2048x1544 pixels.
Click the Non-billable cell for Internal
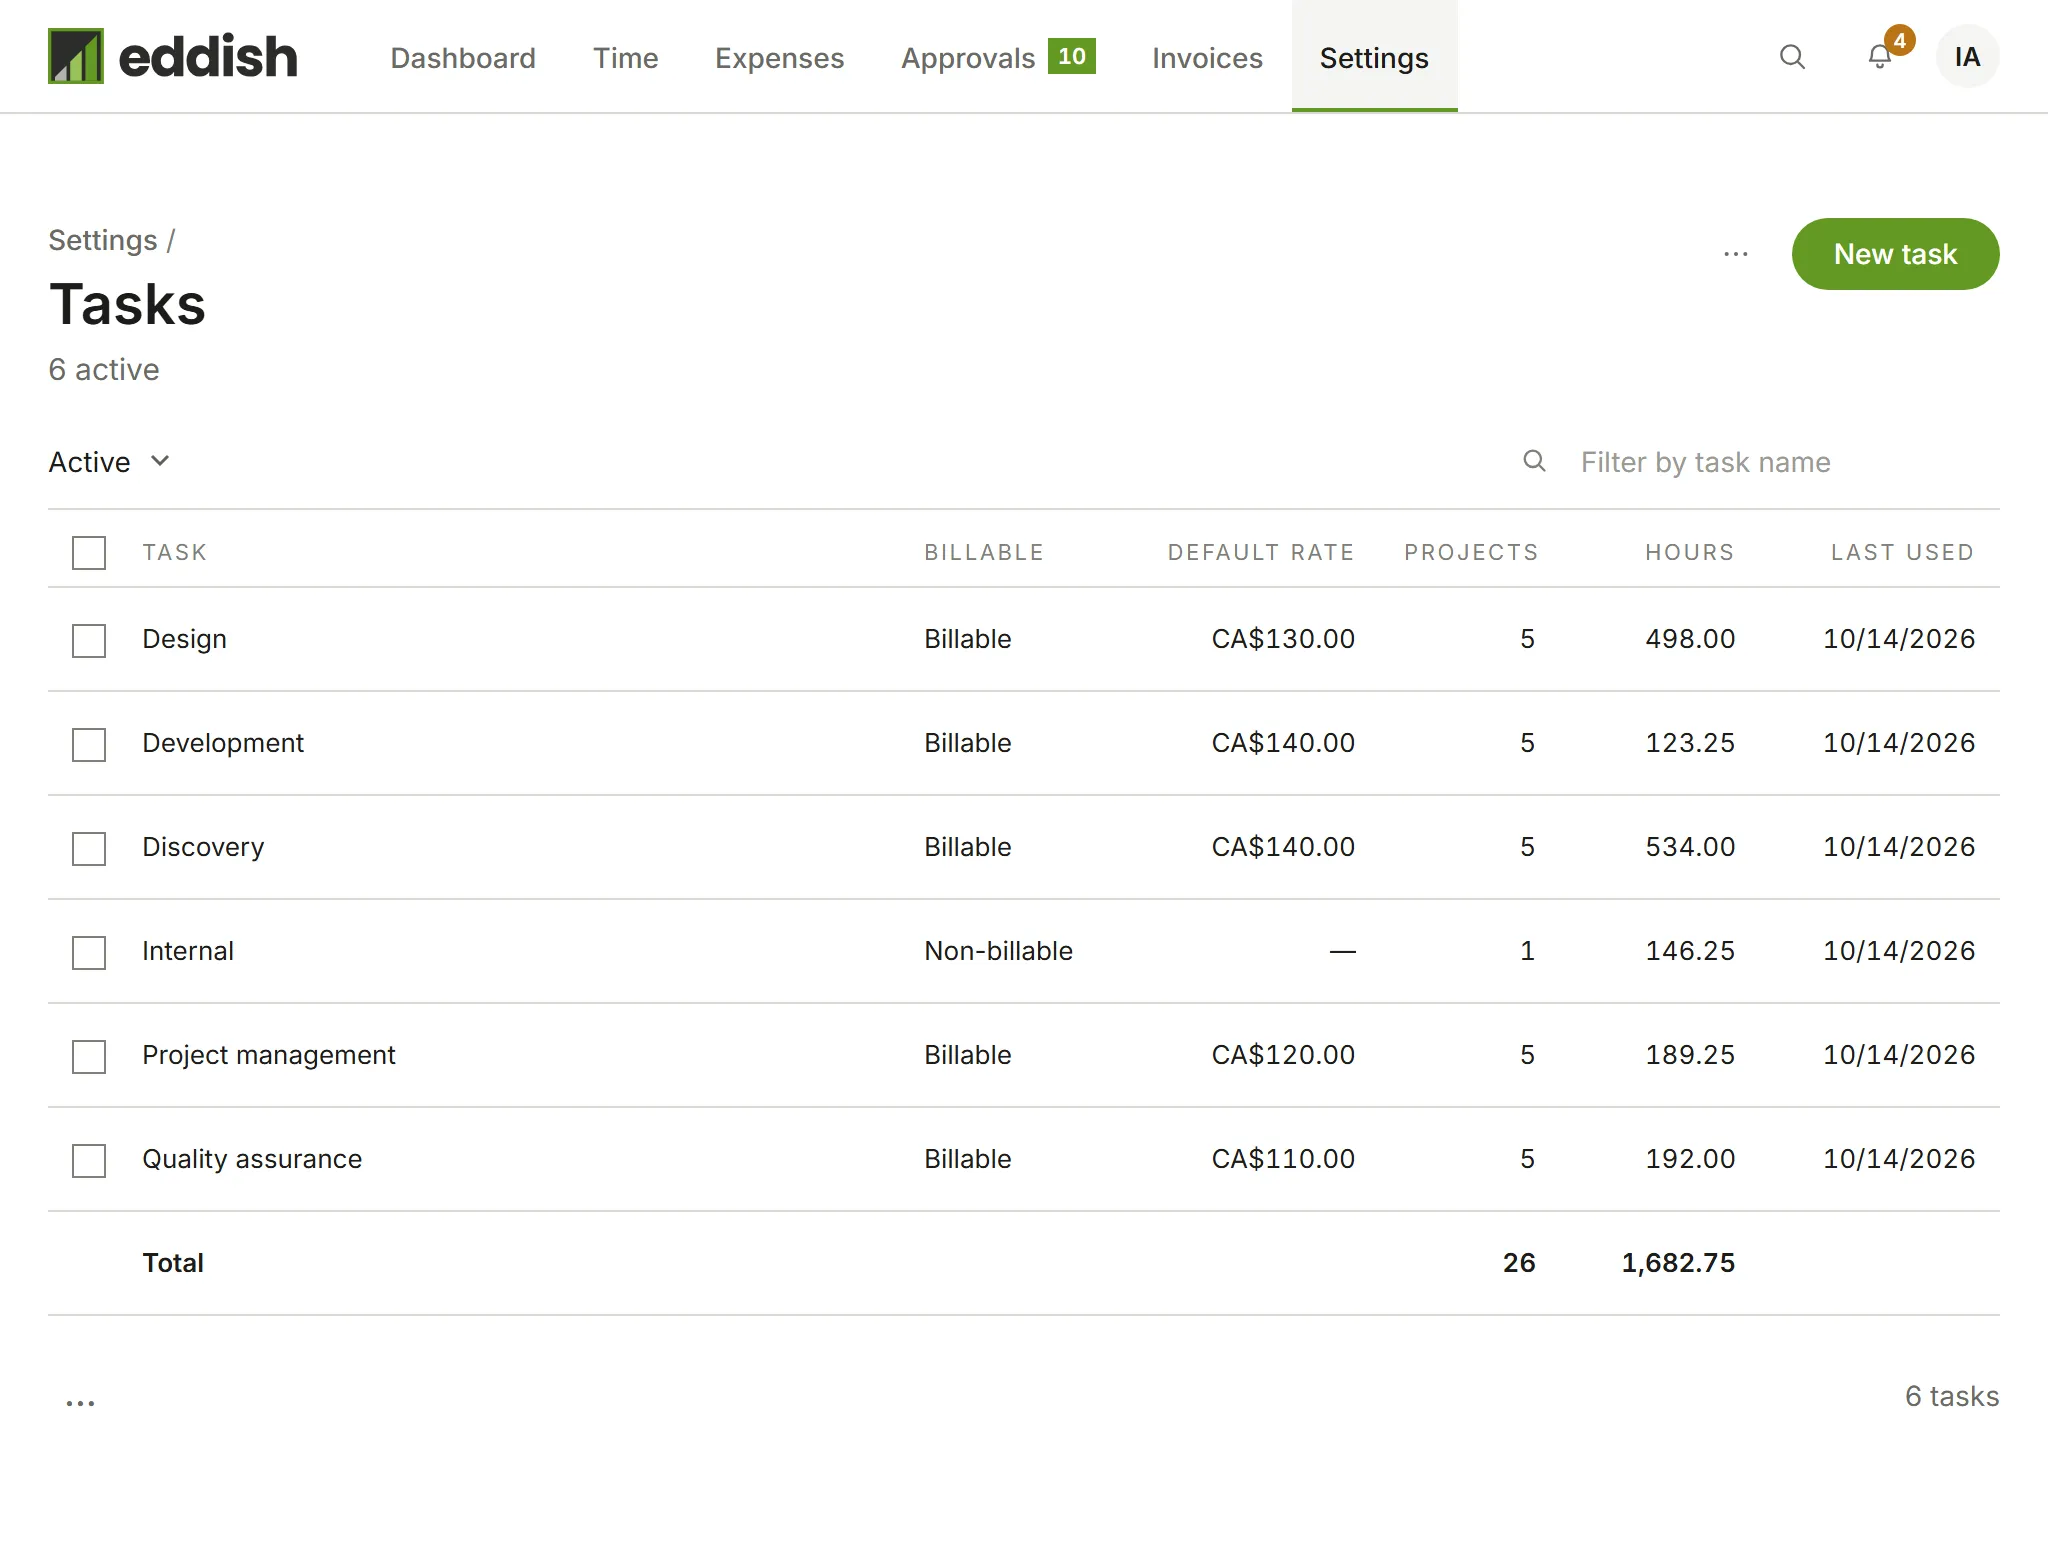tap(998, 951)
